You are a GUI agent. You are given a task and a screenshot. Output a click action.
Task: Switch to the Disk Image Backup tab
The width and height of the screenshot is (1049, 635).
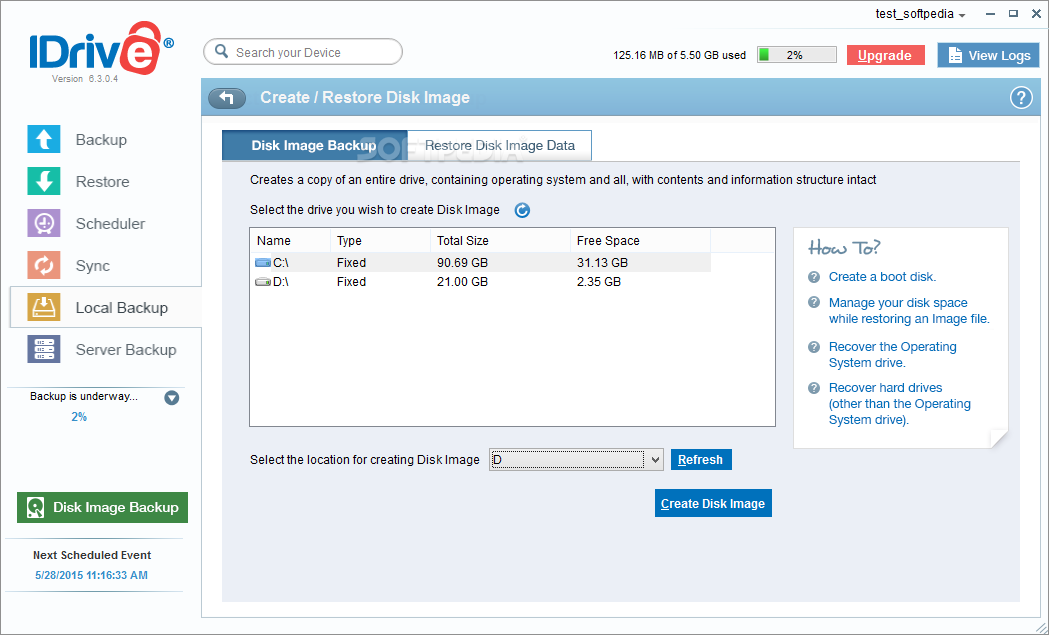314,145
